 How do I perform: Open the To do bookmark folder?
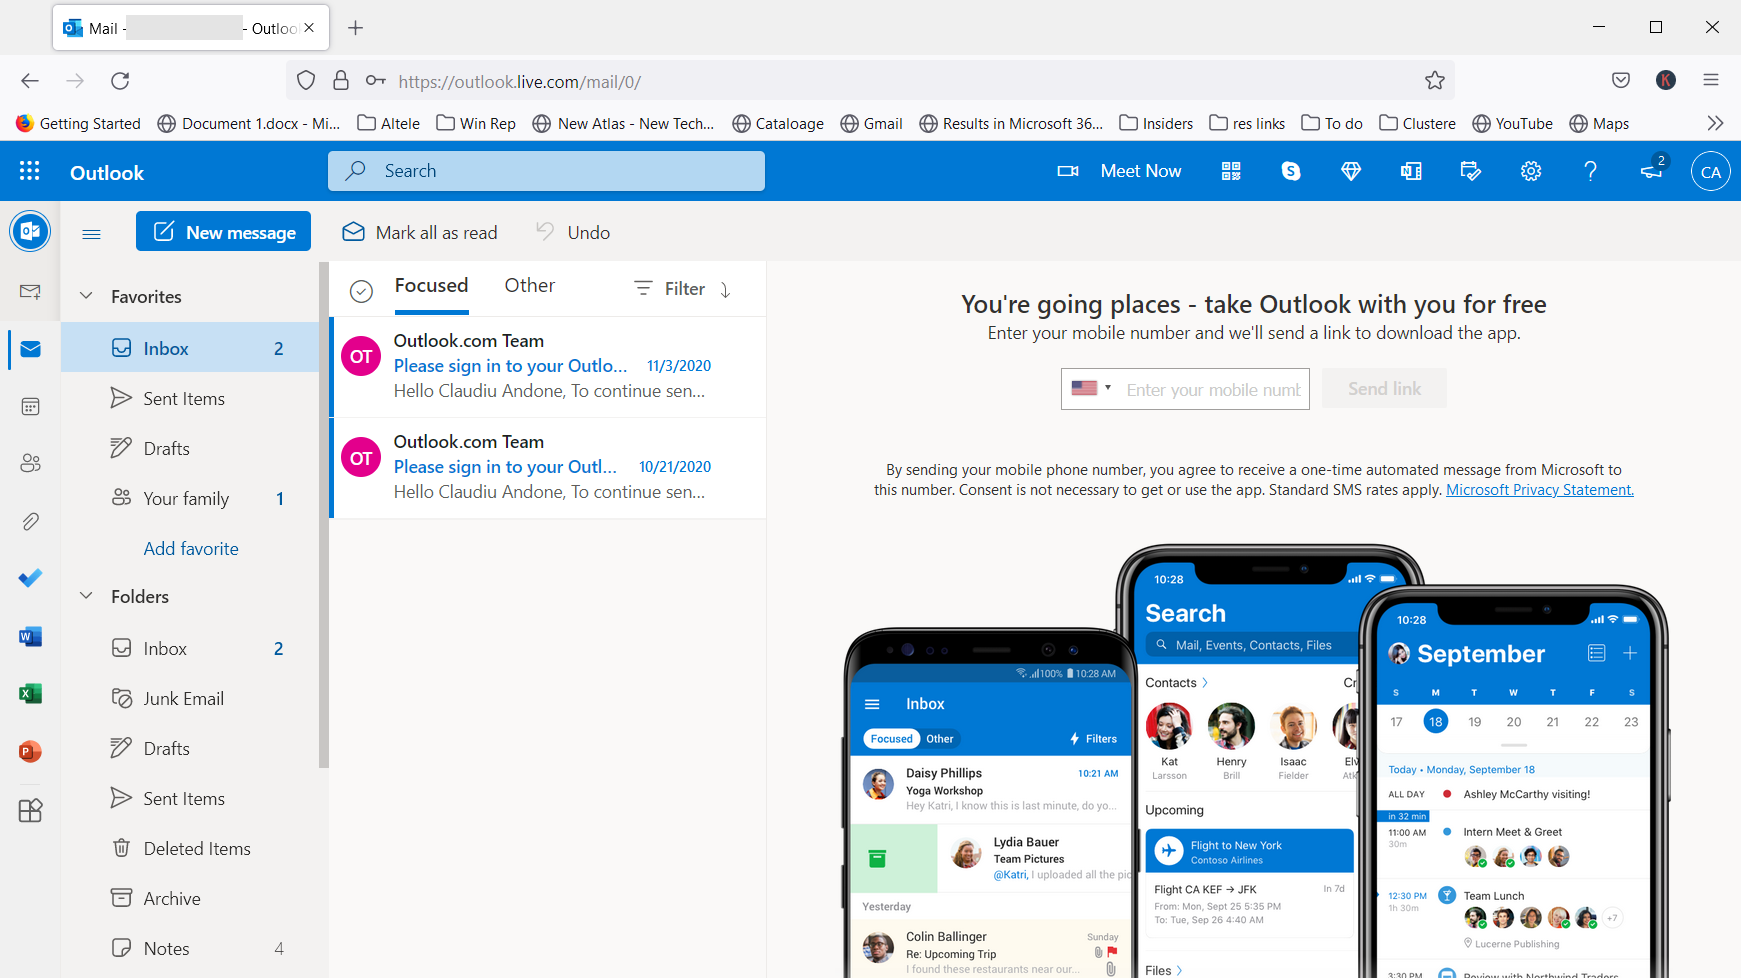click(x=1332, y=123)
